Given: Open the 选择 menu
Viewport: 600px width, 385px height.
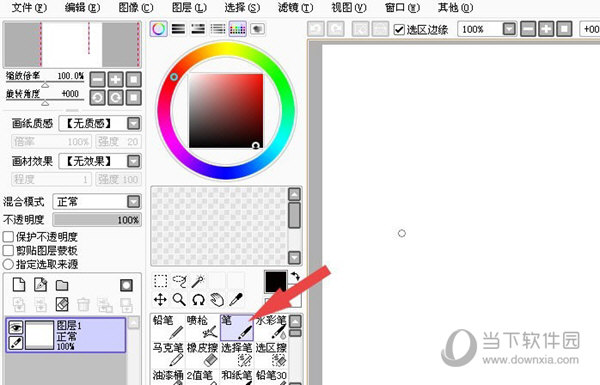Looking at the screenshot, I should [242, 7].
